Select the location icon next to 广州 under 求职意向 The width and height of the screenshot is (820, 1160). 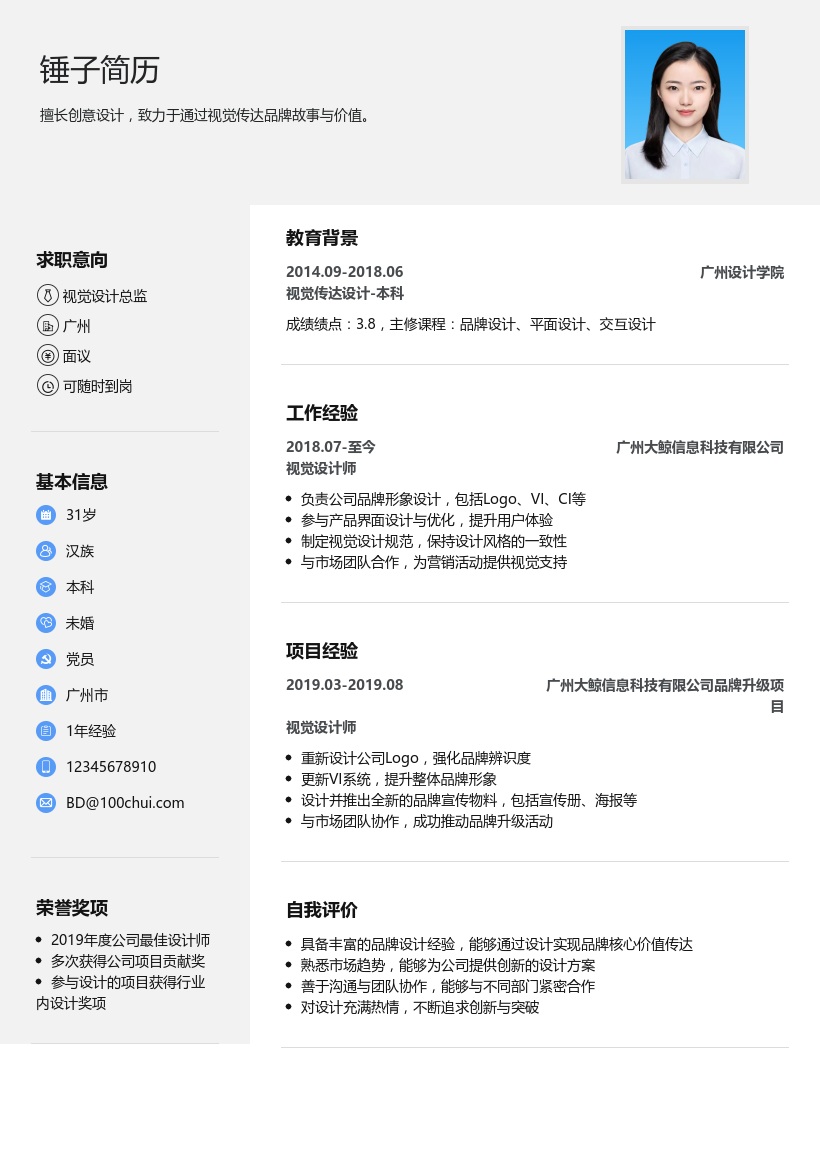click(x=48, y=325)
